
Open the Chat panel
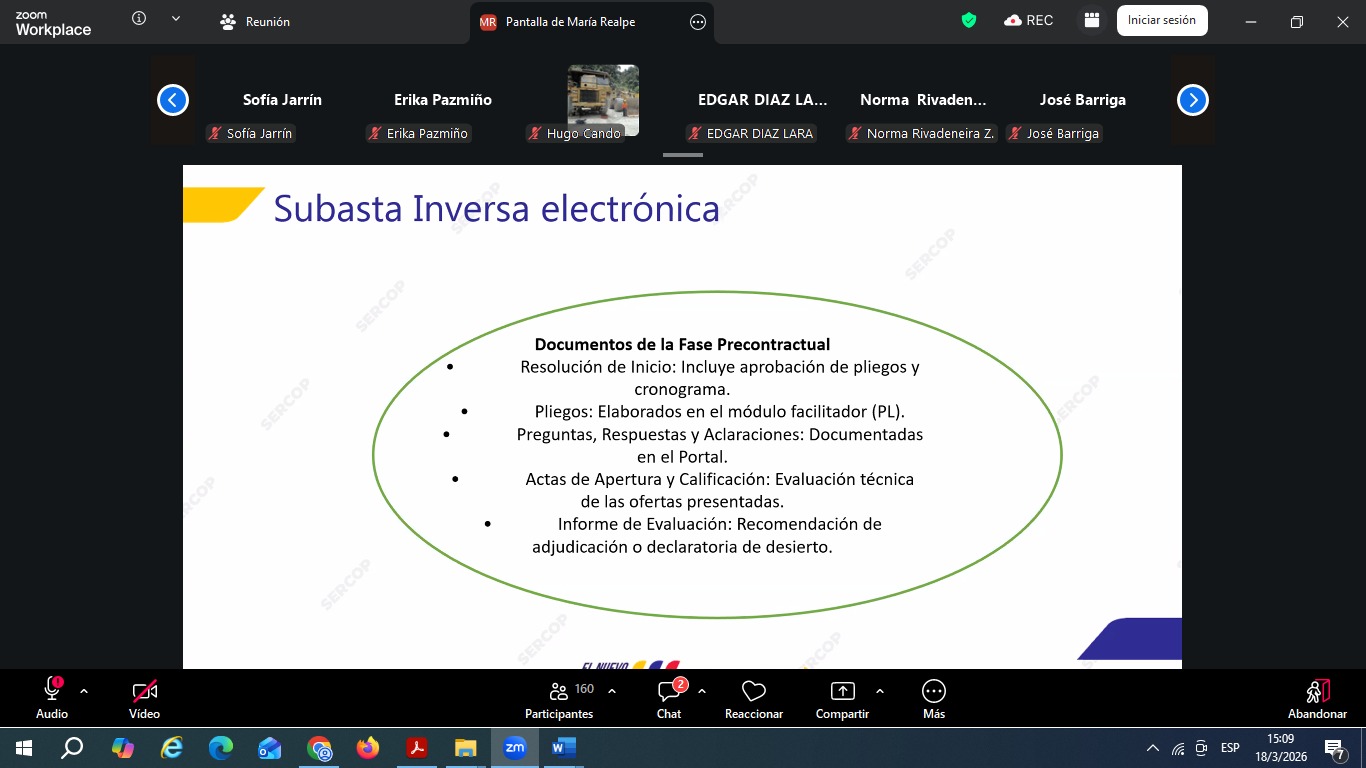(669, 698)
